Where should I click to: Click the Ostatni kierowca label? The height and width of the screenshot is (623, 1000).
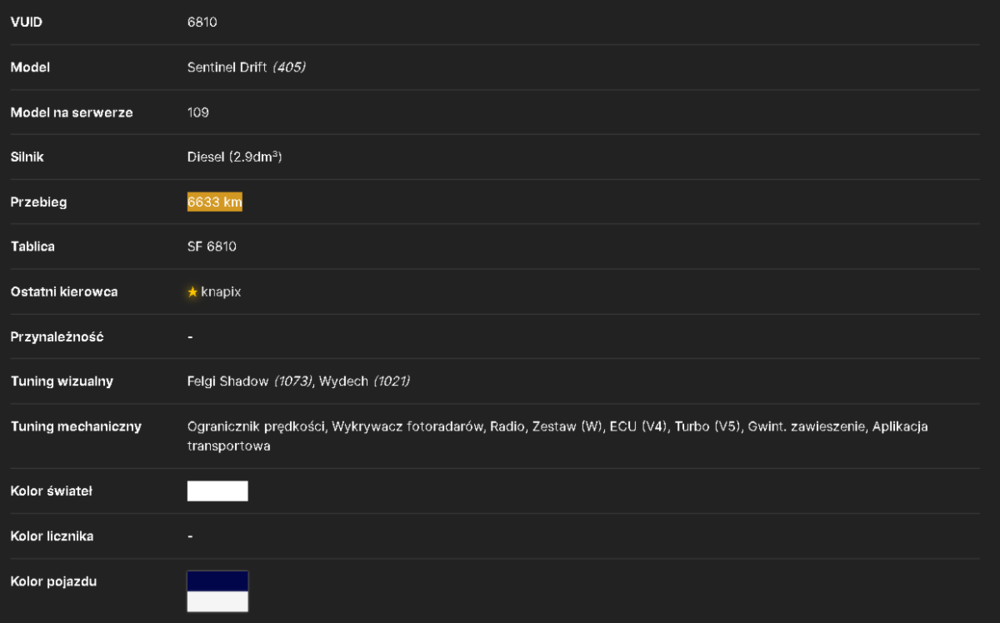(x=64, y=292)
